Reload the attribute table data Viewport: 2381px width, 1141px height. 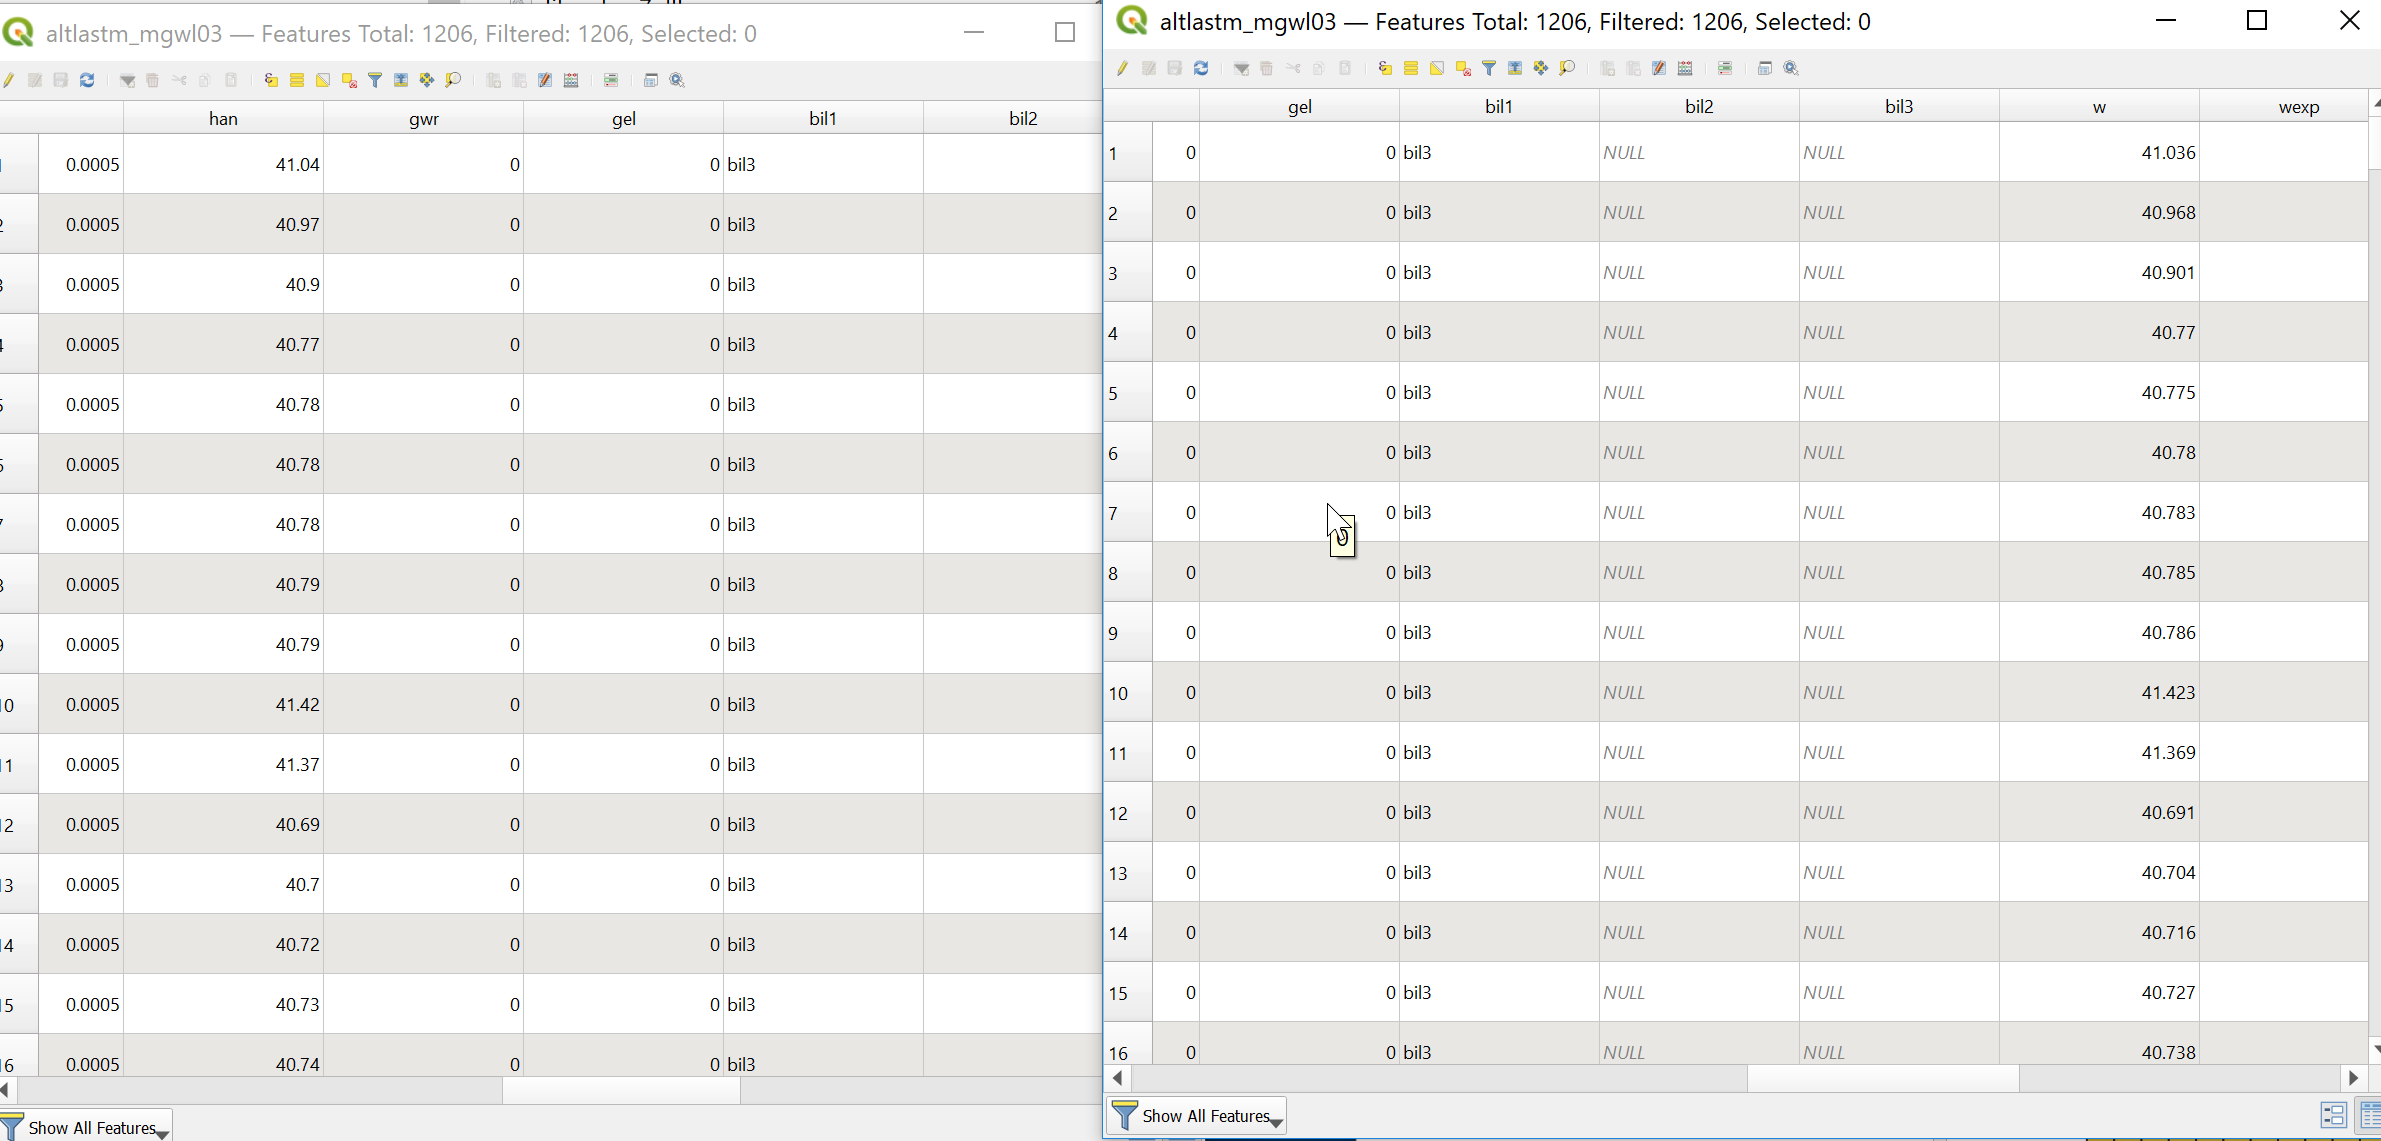(x=1201, y=68)
